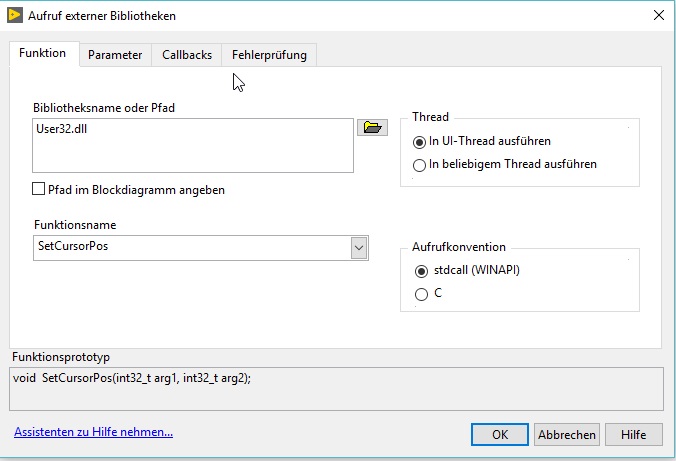Open help via the Hilfe button
The height and width of the screenshot is (461, 676).
(633, 434)
